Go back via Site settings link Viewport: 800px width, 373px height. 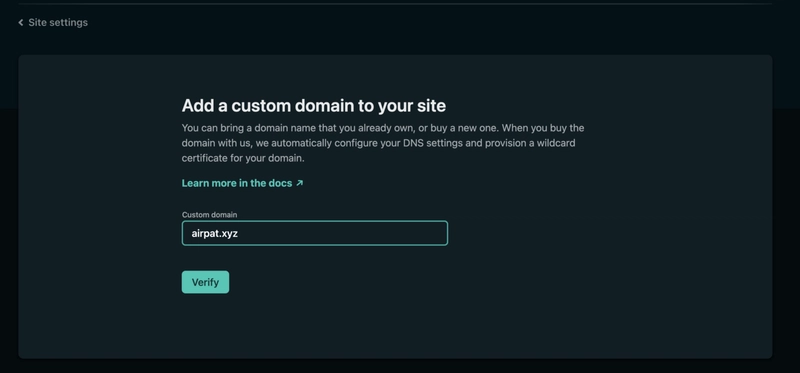click(x=53, y=22)
